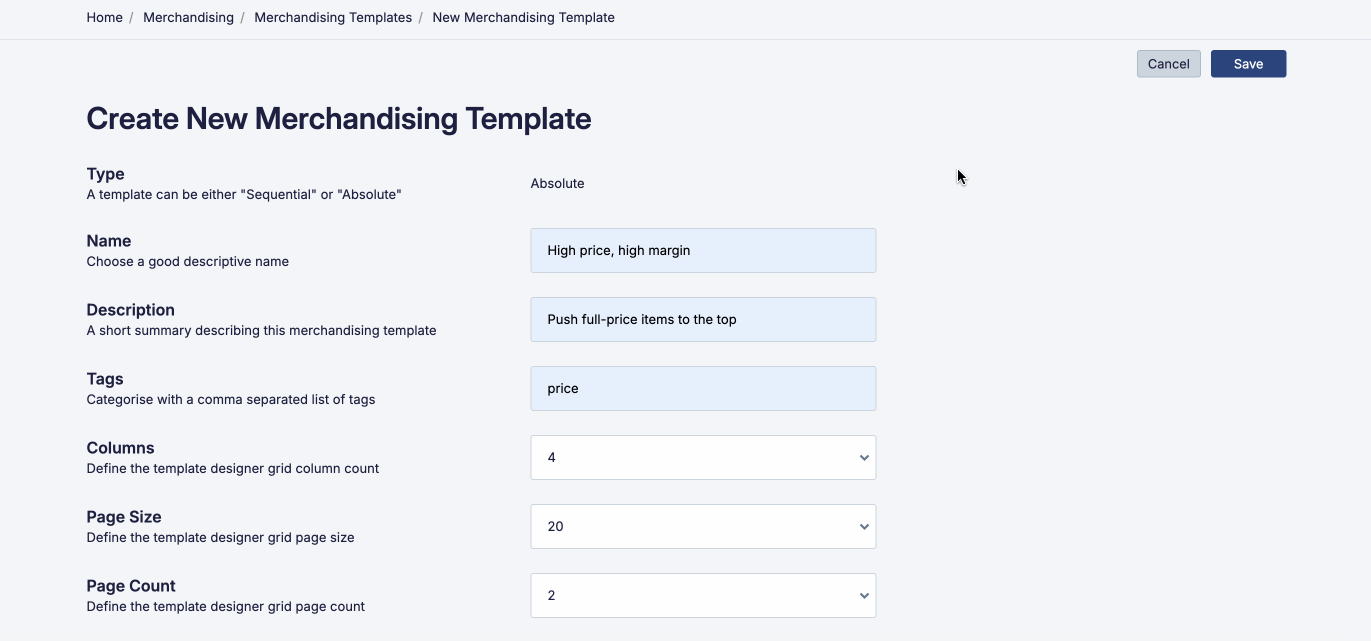
Task: Click the Absolute type value
Action: 557,183
